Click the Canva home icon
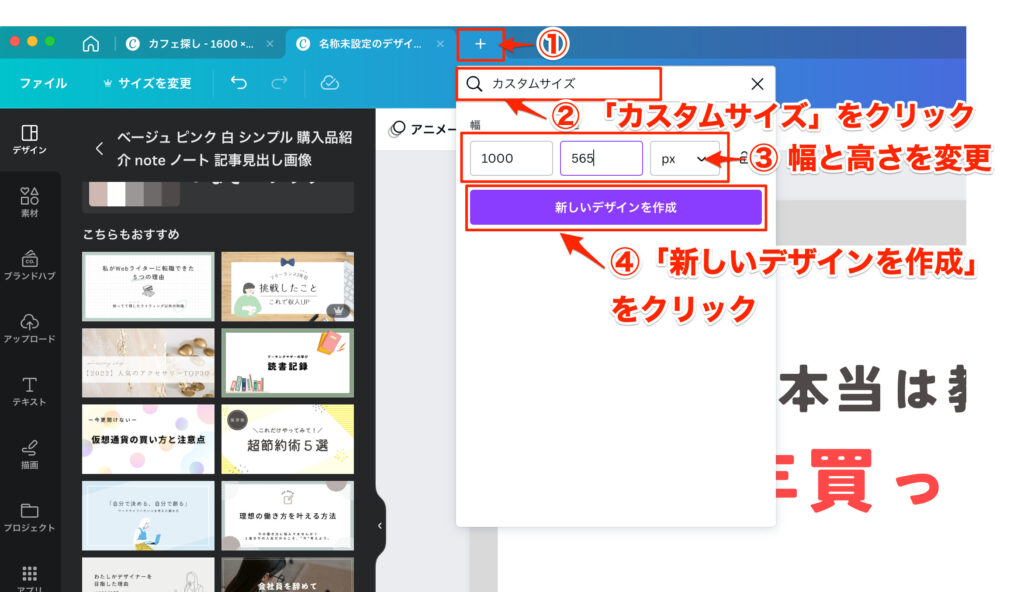Image resolution: width=1024 pixels, height=592 pixels. pyautogui.click(x=91, y=44)
